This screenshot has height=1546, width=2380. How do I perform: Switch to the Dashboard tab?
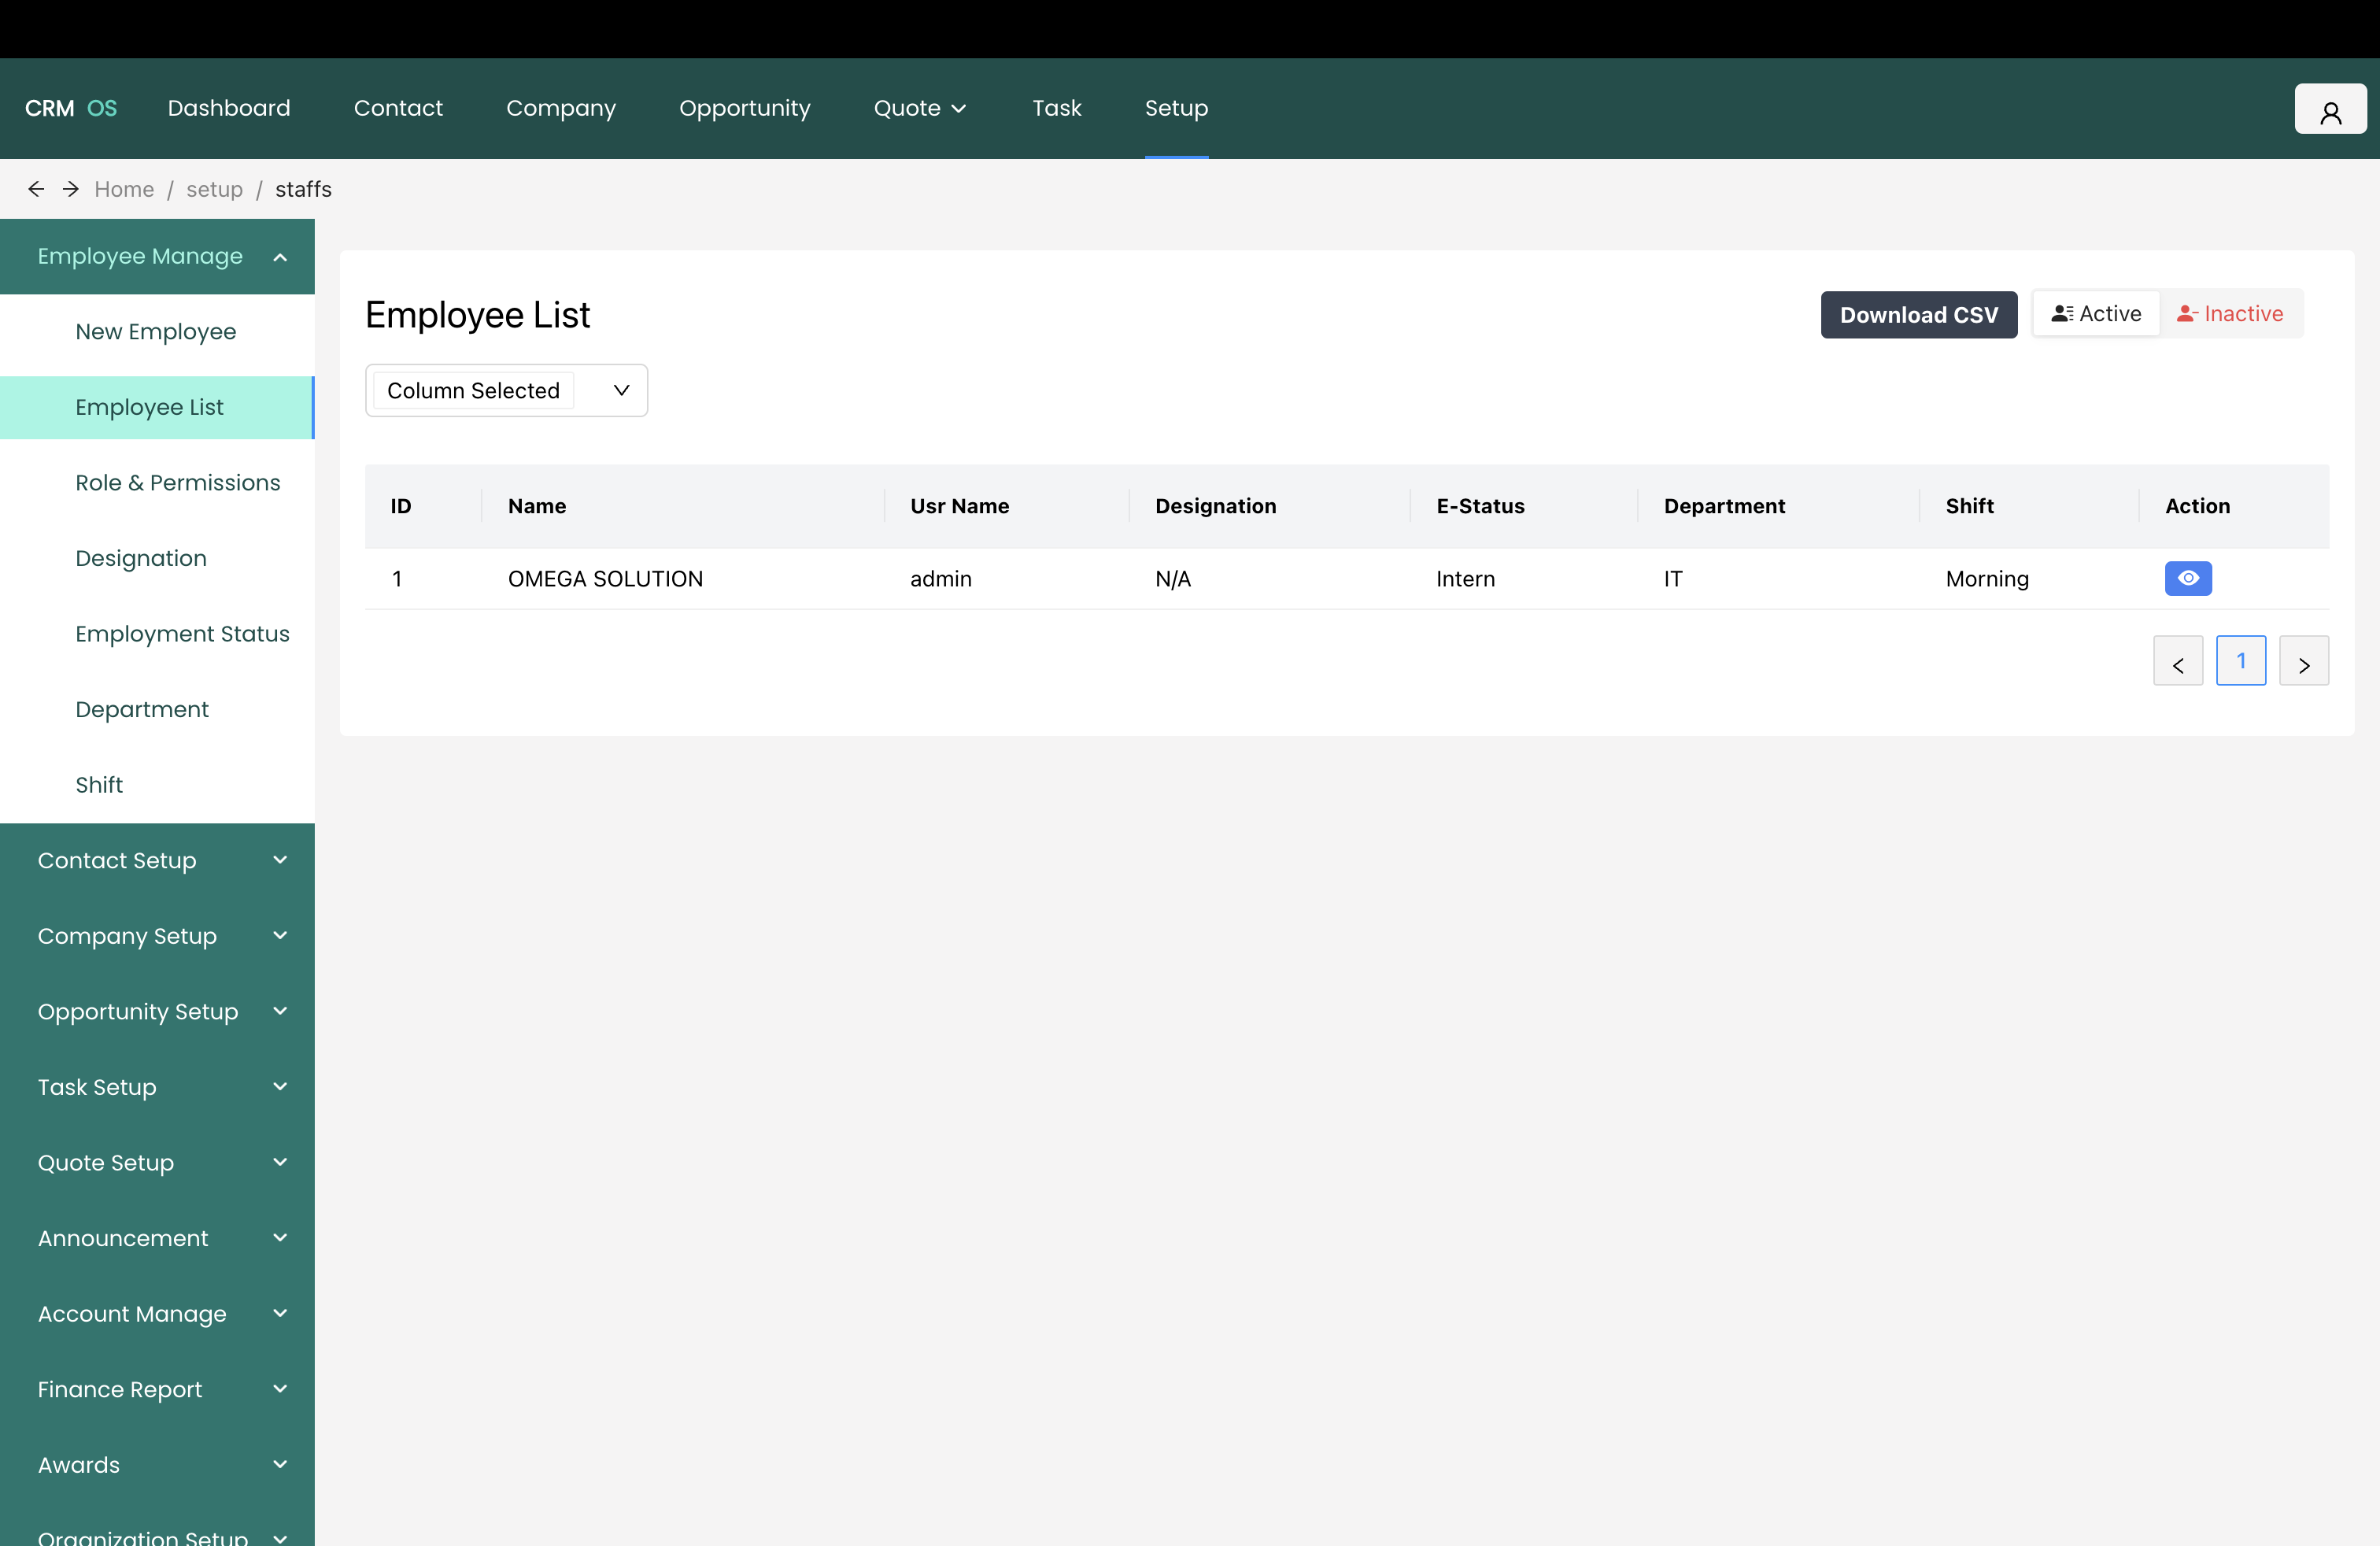pyautogui.click(x=229, y=108)
